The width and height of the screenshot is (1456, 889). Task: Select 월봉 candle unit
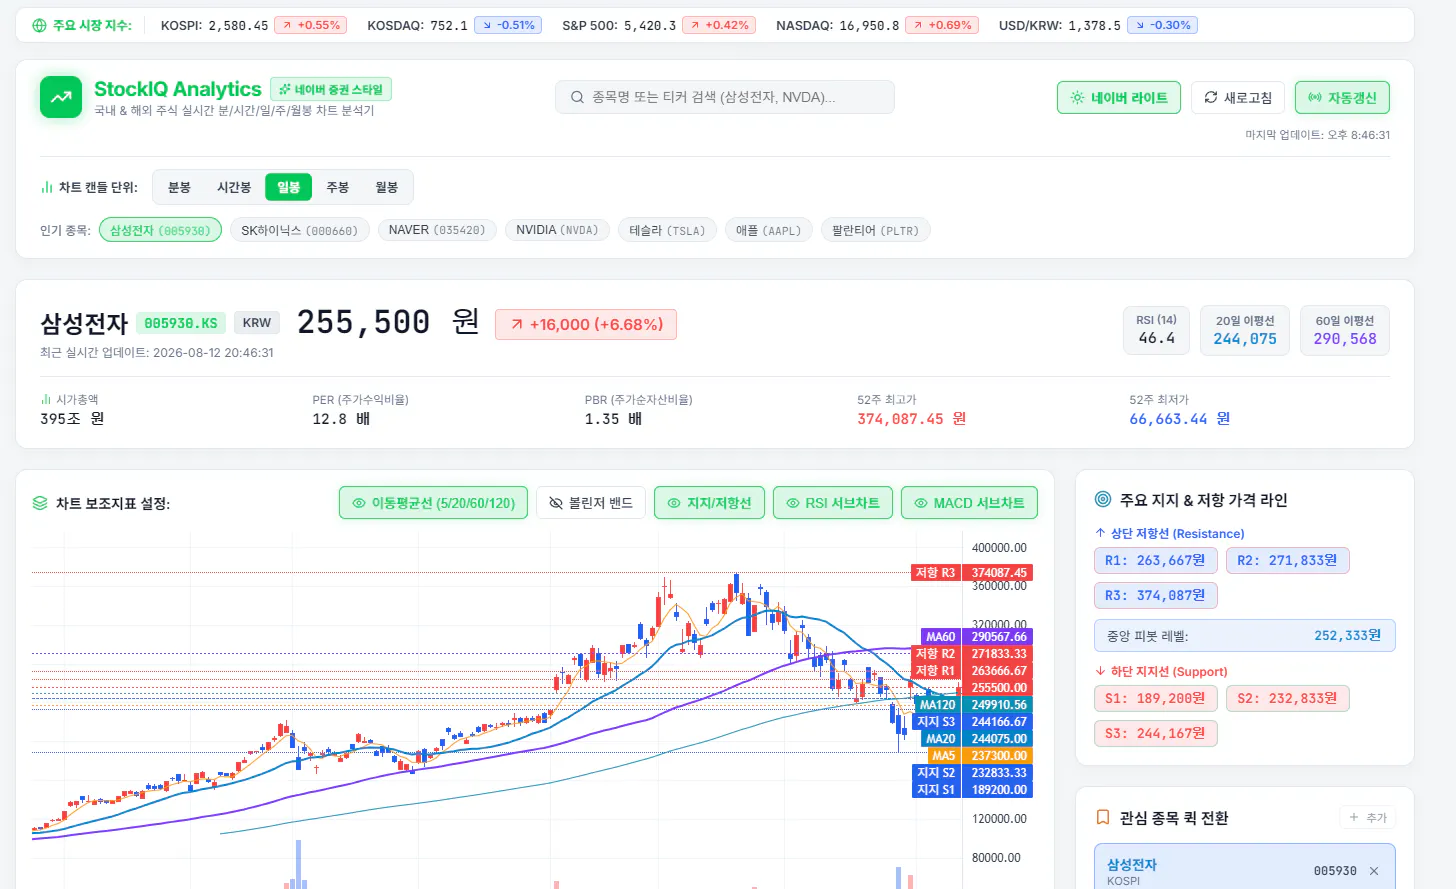387,187
